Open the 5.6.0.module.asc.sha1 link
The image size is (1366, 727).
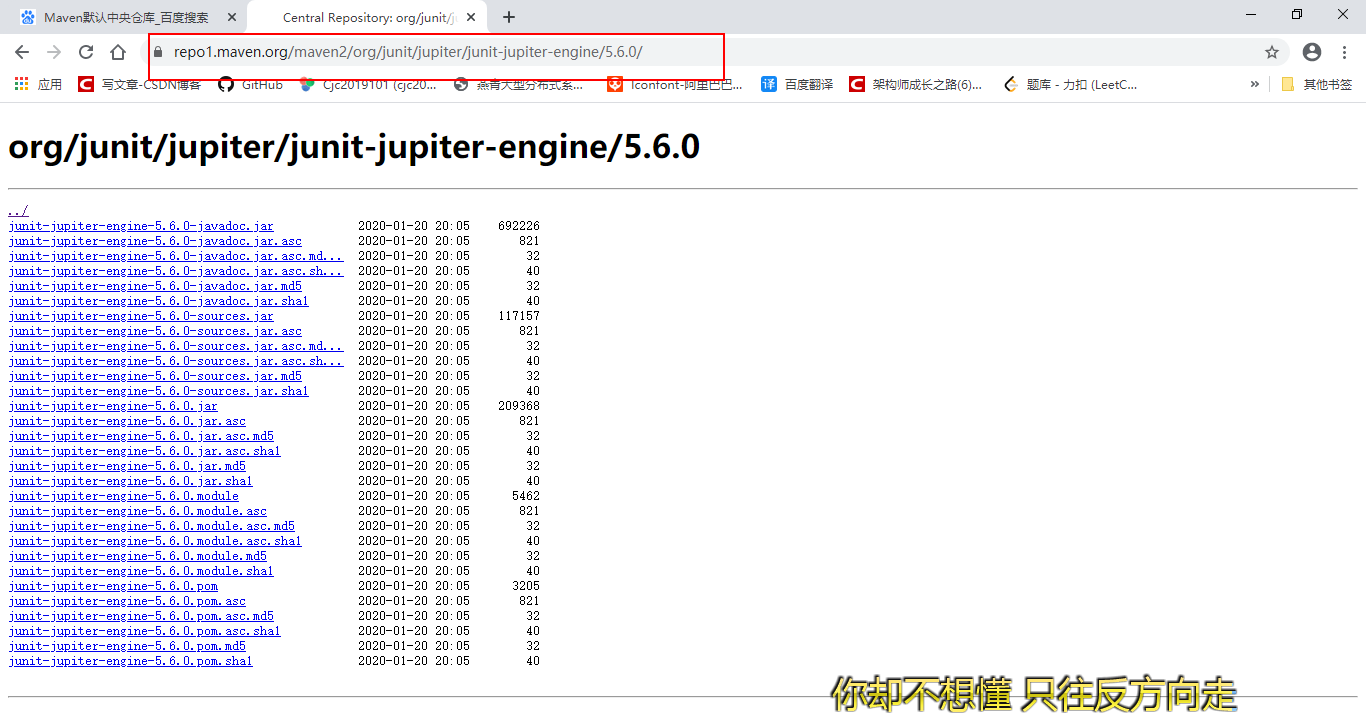tap(155, 541)
